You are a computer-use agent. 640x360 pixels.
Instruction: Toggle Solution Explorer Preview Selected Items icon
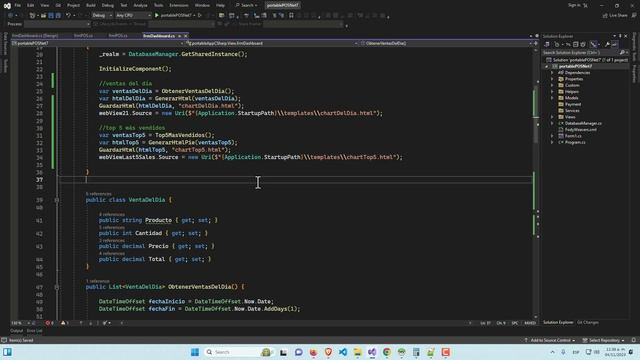pyautogui.click(x=615, y=44)
